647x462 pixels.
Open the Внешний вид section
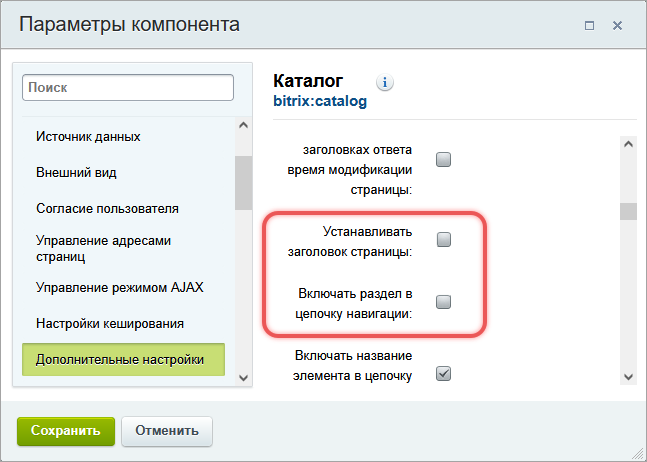click(x=76, y=172)
